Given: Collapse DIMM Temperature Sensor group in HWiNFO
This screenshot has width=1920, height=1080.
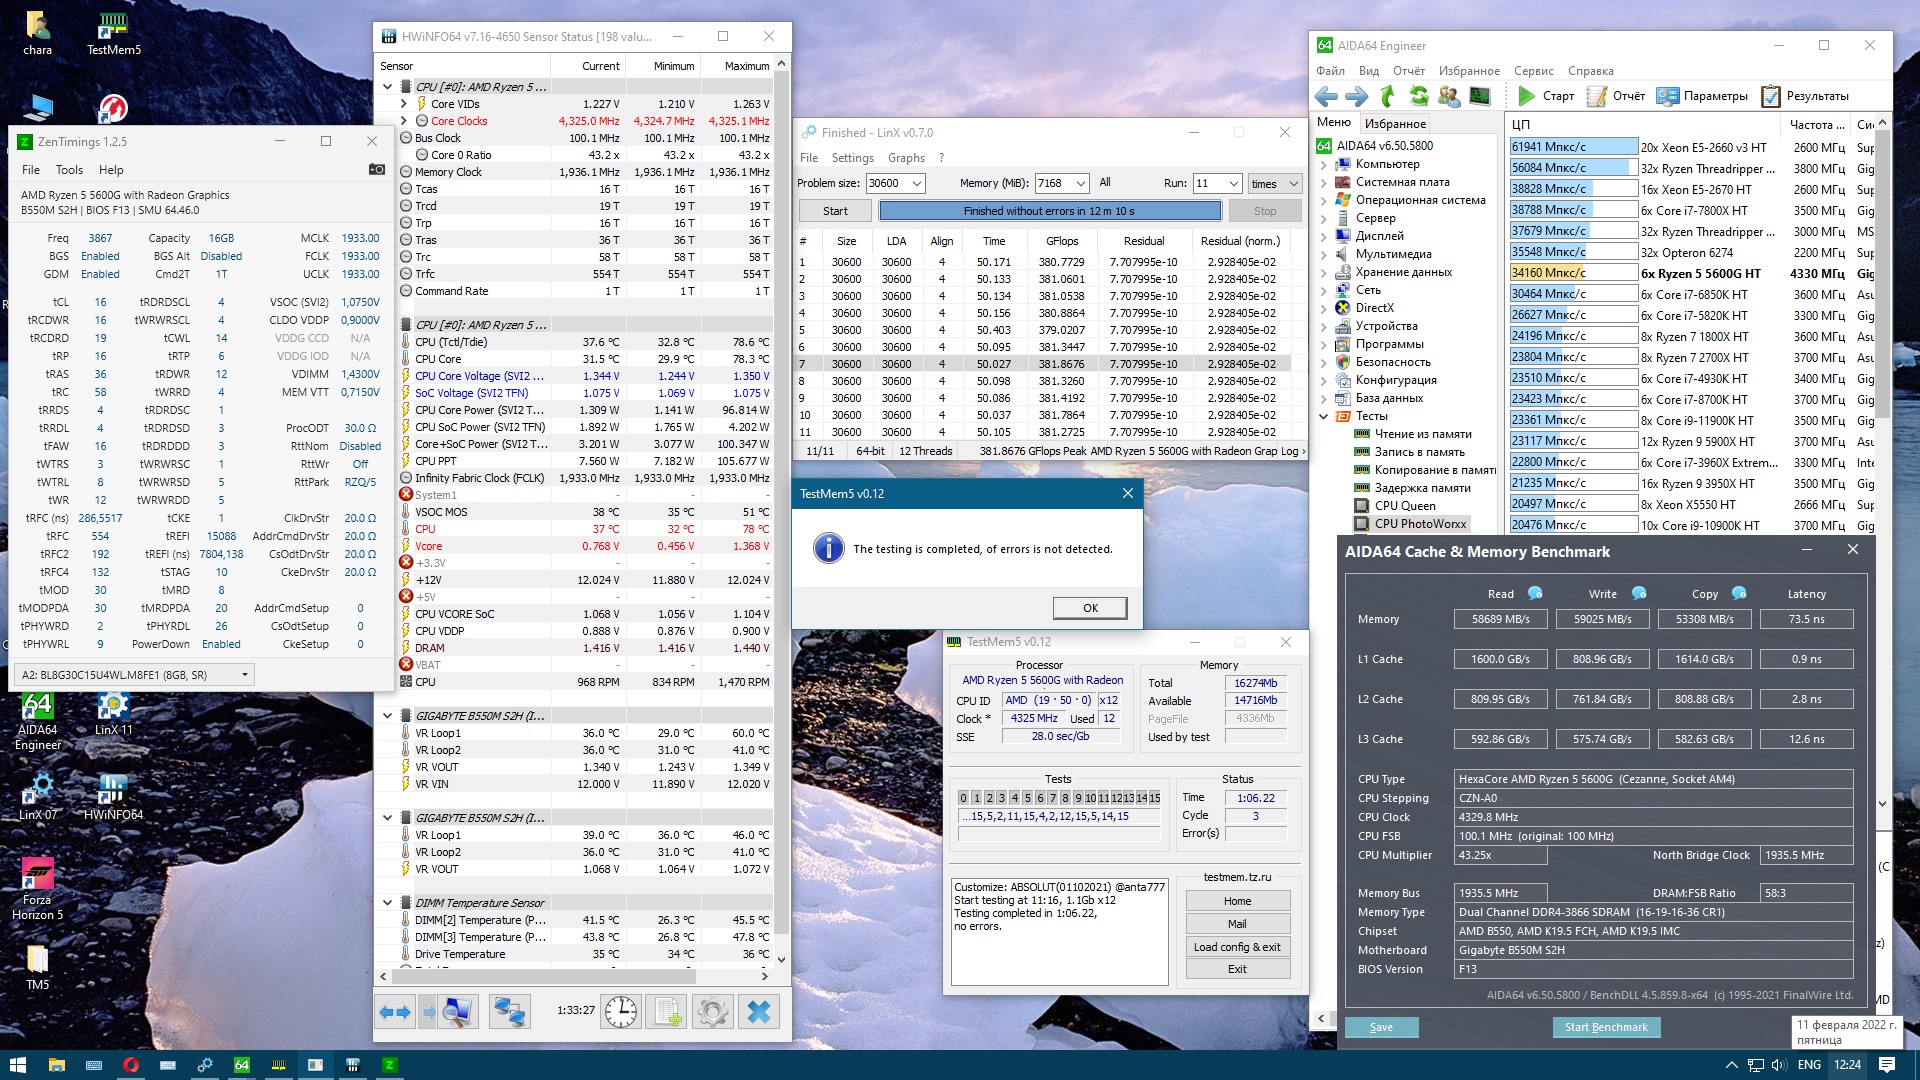Looking at the screenshot, I should (388, 902).
